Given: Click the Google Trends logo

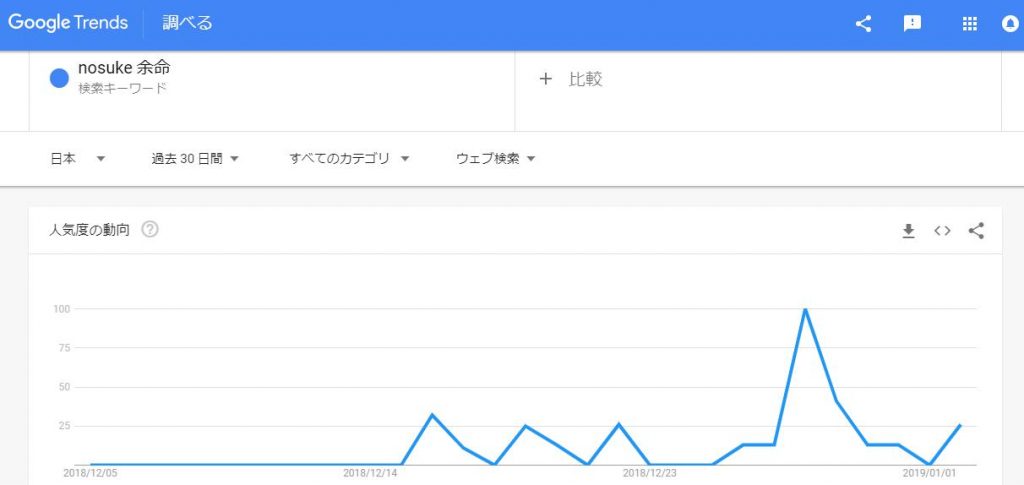Looking at the screenshot, I should tap(68, 23).
